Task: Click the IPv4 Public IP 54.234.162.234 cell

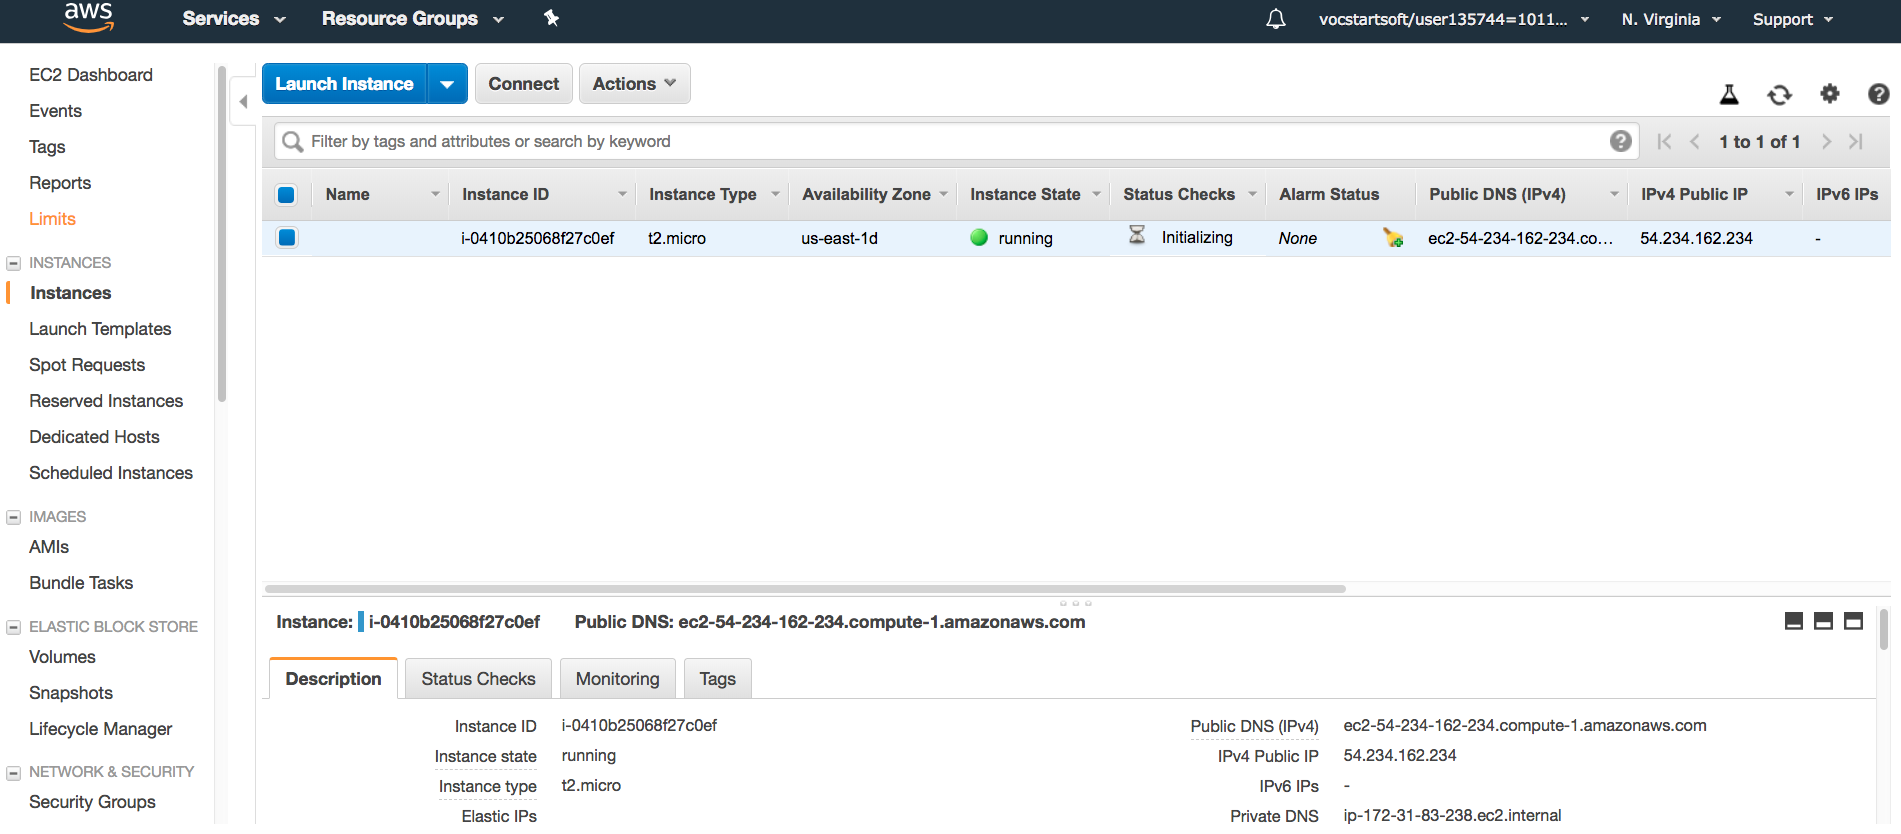Action: (1696, 238)
